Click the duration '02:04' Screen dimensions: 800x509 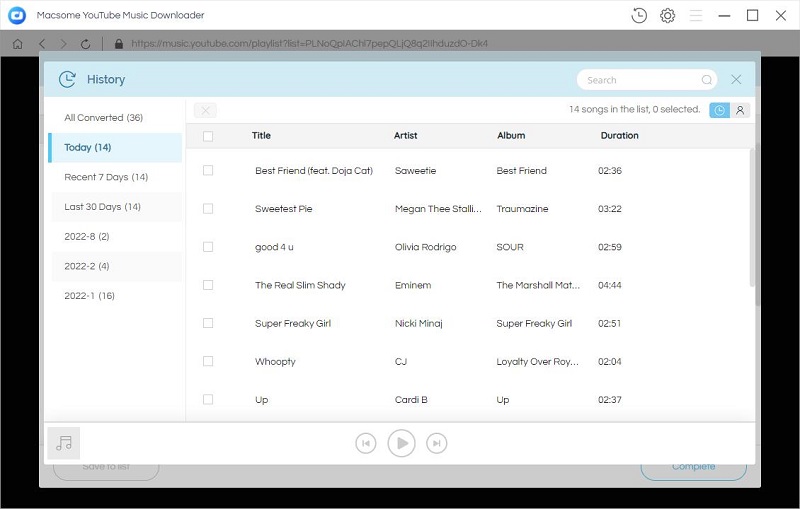coord(610,362)
